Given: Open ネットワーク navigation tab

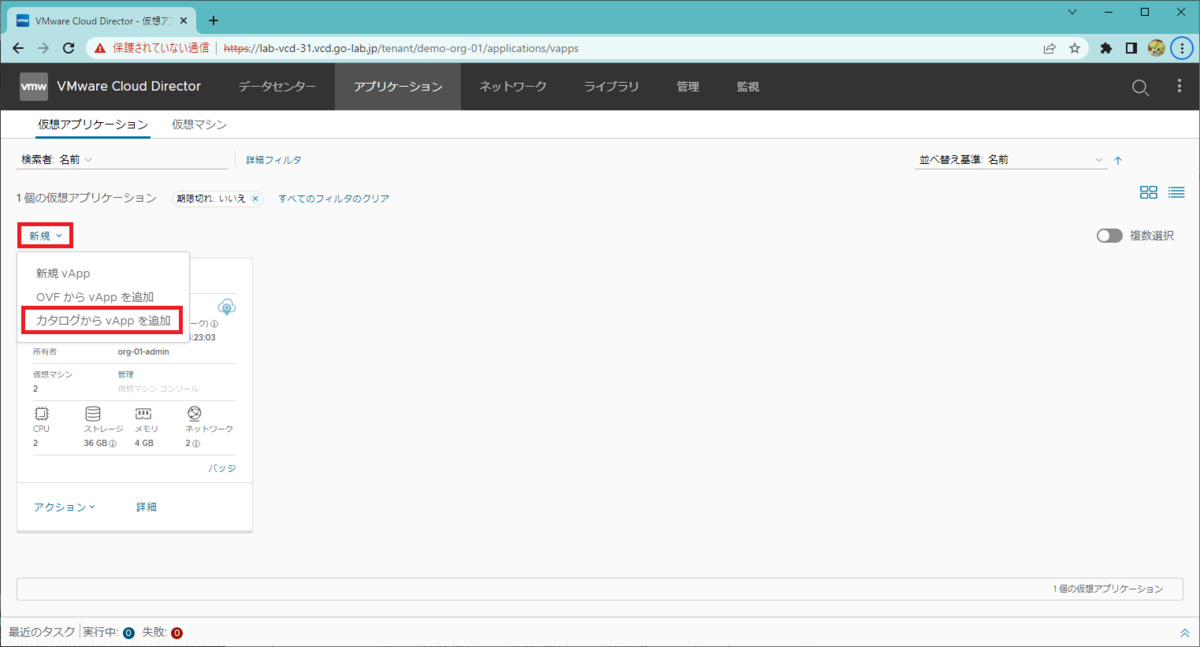Looking at the screenshot, I should point(513,87).
